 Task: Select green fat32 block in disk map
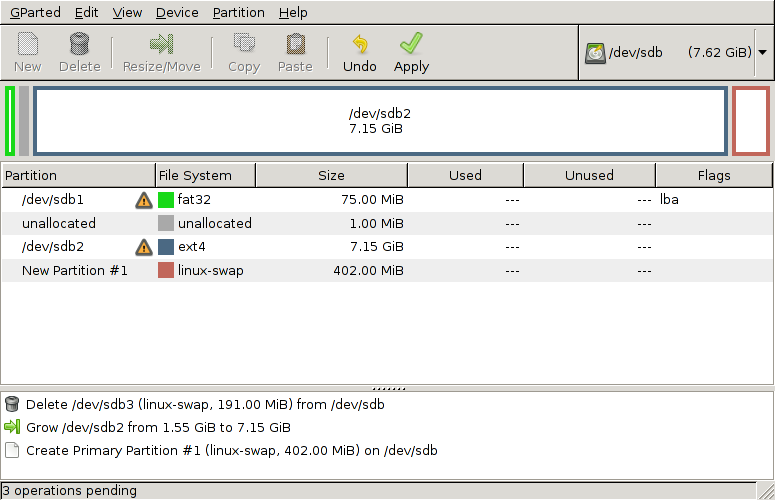coord(10,121)
